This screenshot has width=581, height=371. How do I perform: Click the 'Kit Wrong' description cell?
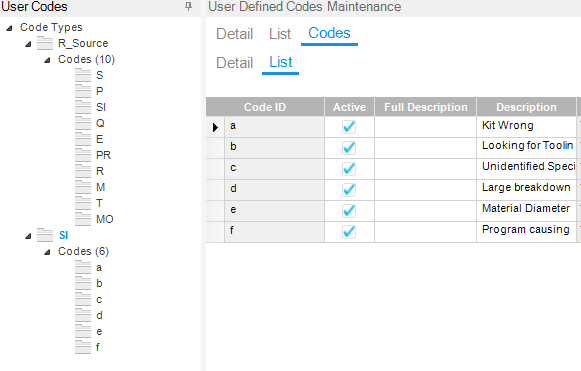coord(526,127)
